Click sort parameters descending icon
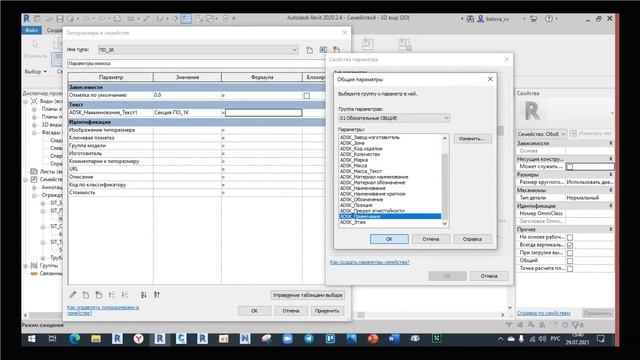 [x=157, y=295]
